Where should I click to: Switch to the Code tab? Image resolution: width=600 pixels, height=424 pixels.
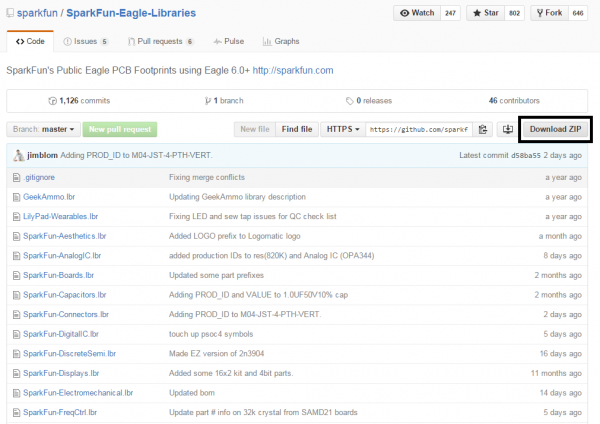(x=30, y=41)
